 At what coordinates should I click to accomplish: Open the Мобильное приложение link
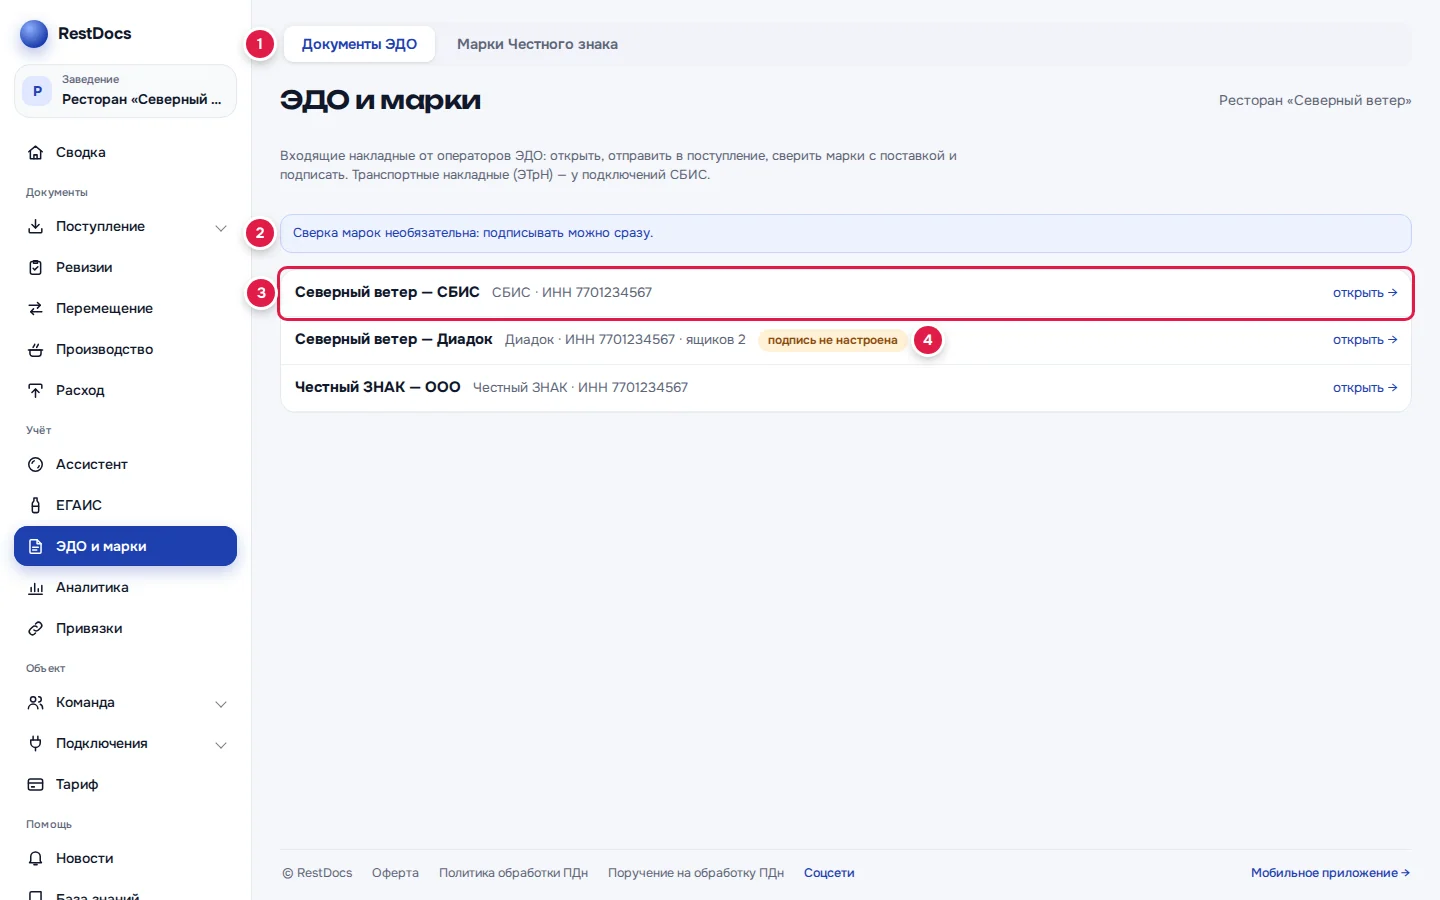[1330, 873]
